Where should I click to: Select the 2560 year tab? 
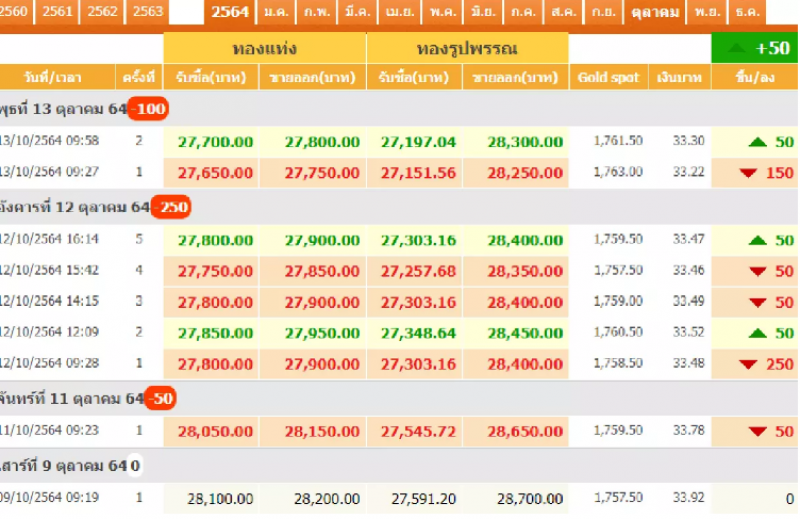click(16, 12)
